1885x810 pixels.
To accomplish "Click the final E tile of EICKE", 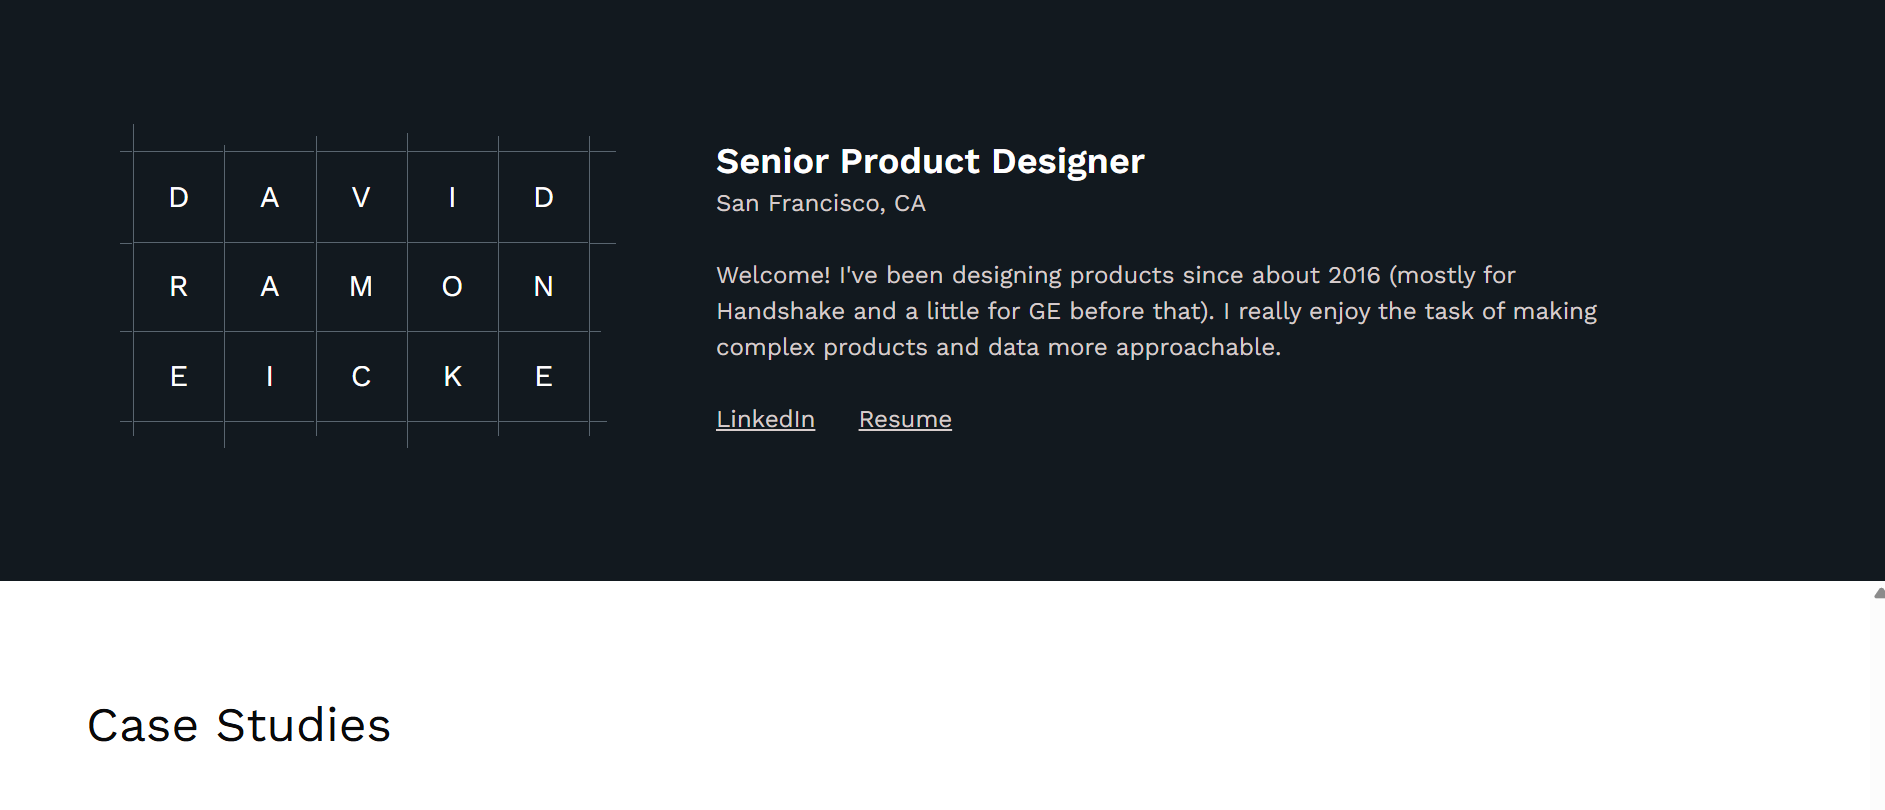I will click(x=543, y=376).
